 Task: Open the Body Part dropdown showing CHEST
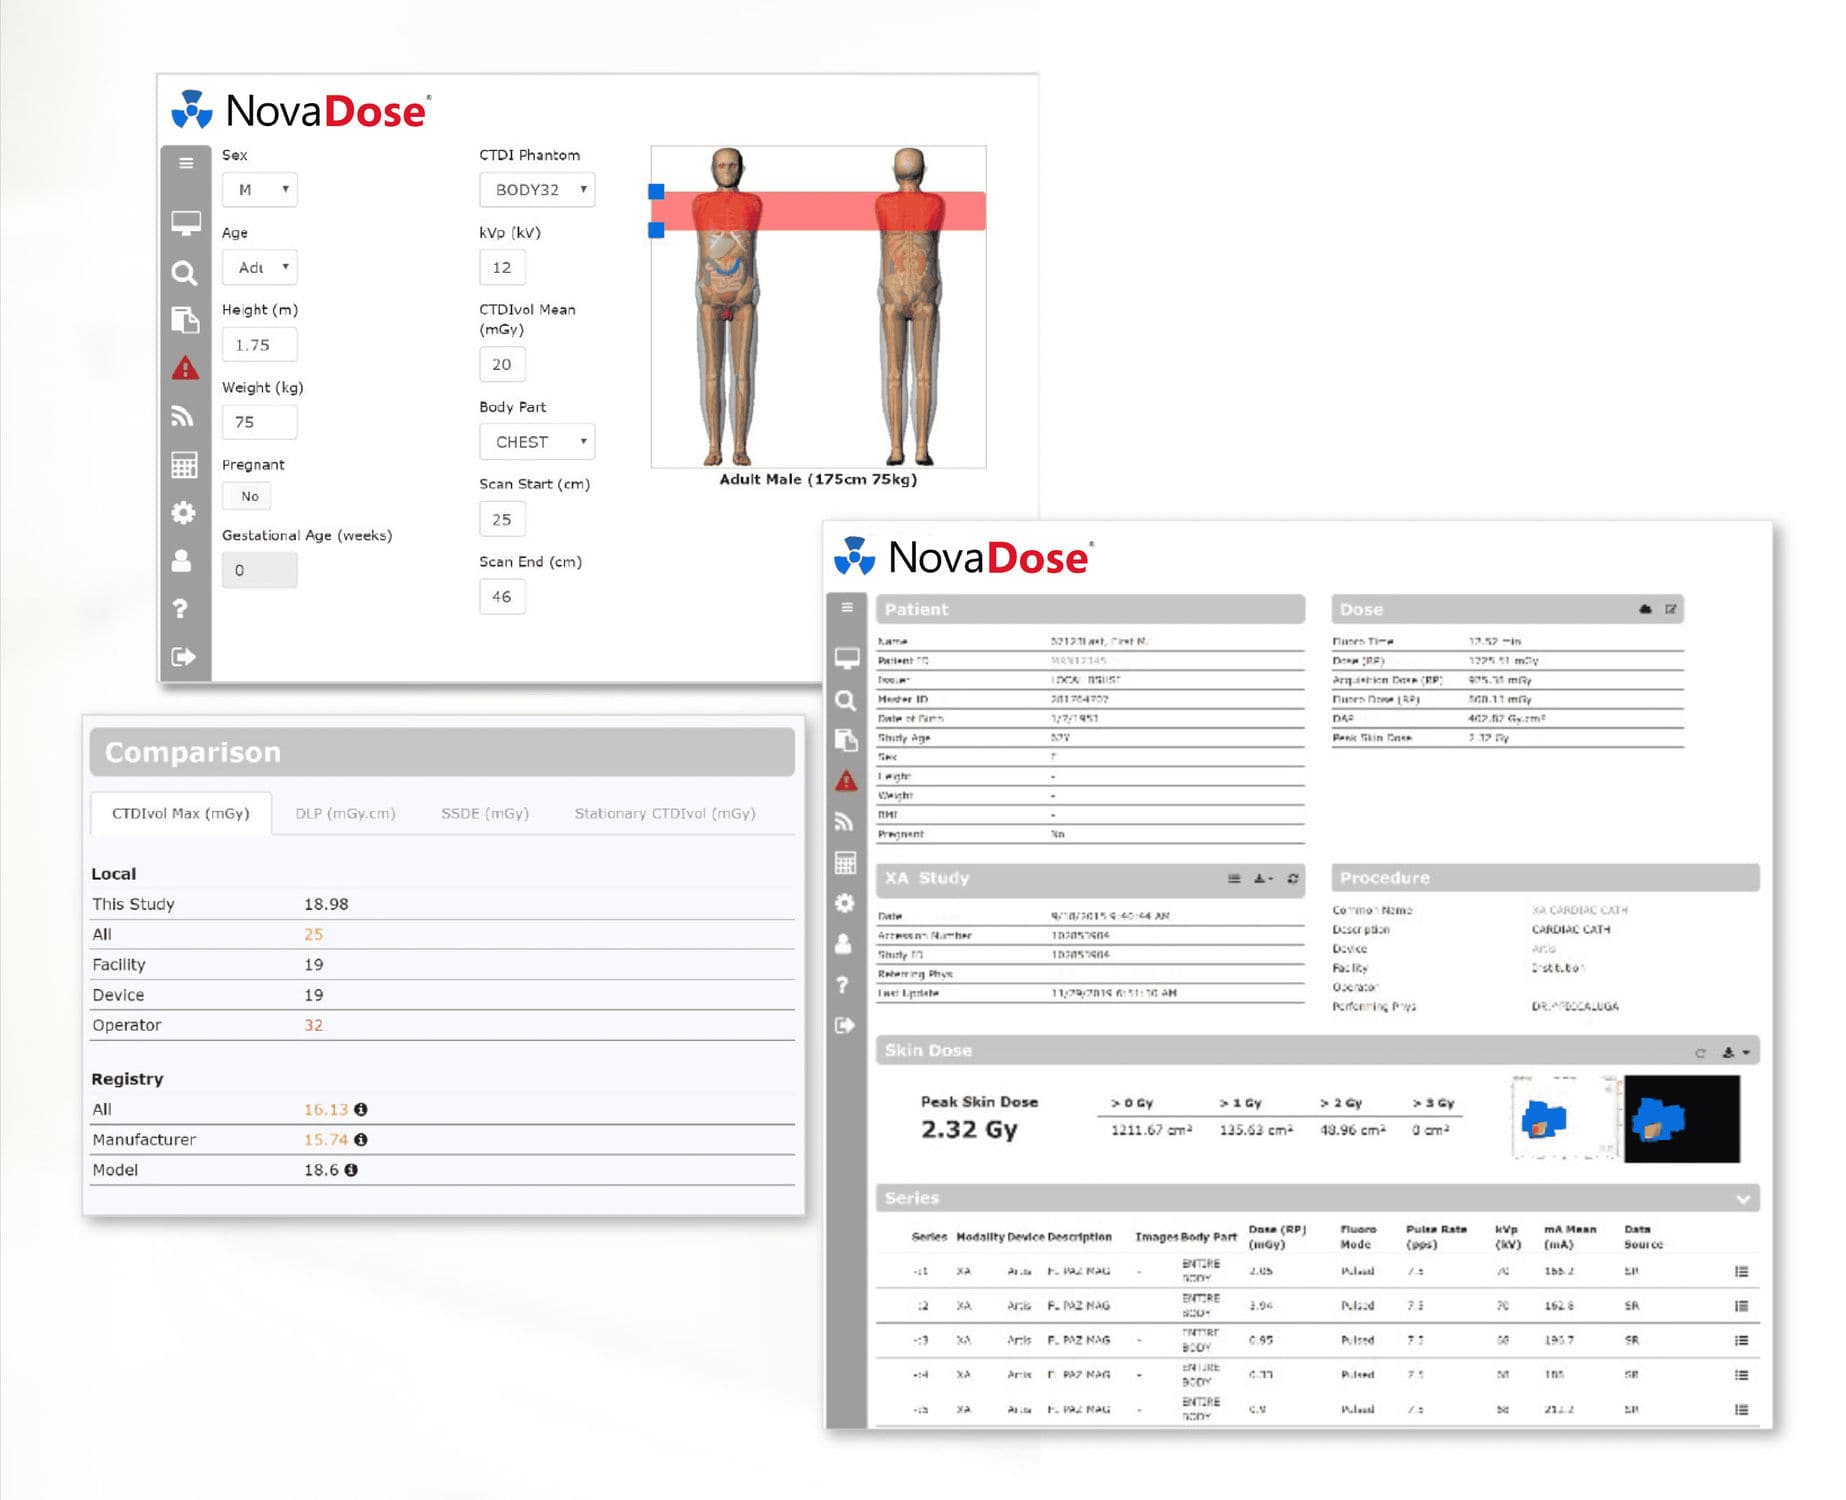[537, 441]
